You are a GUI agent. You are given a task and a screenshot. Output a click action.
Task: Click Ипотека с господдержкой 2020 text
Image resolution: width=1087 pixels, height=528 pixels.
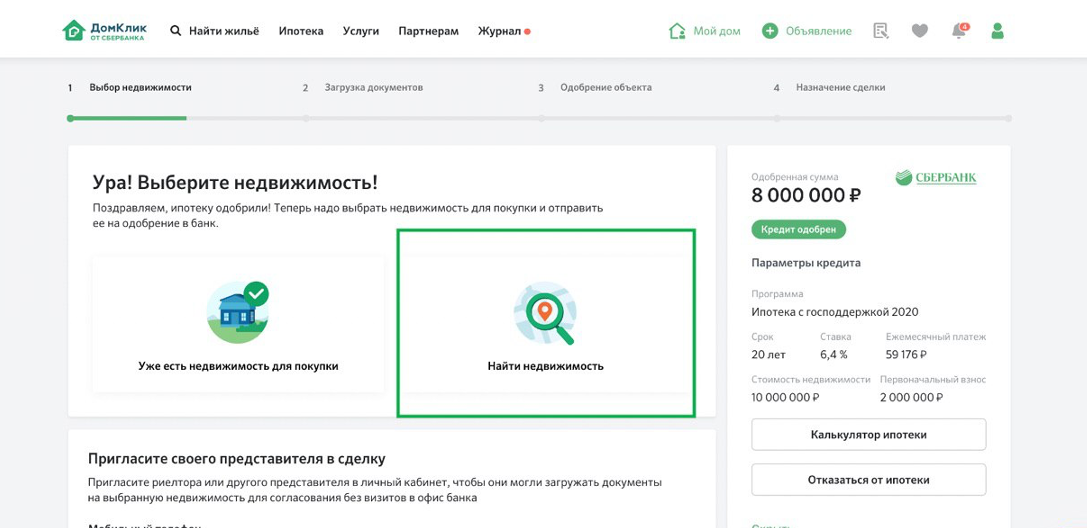click(835, 312)
